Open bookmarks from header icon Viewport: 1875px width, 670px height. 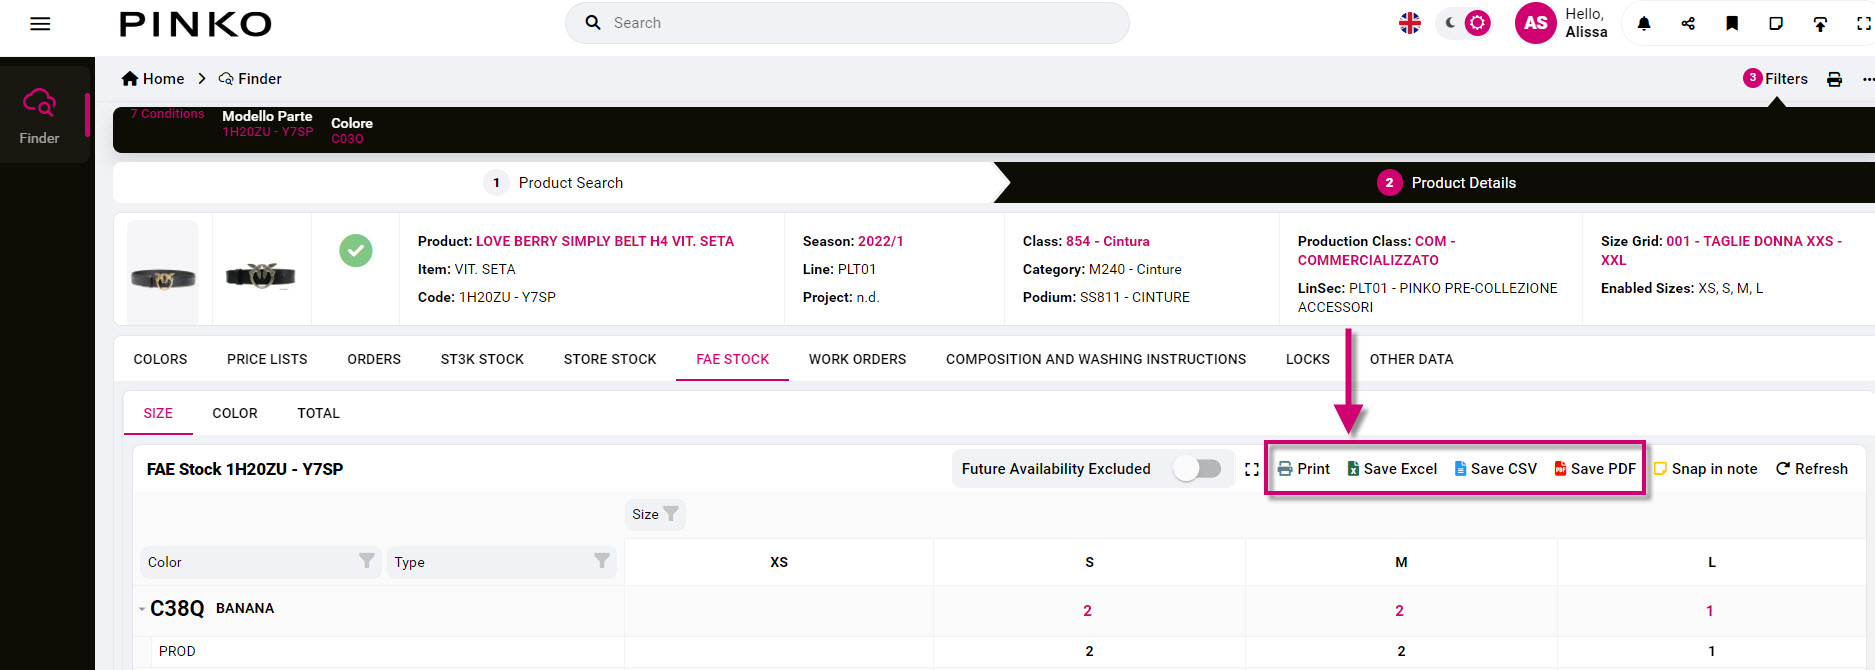(1732, 23)
